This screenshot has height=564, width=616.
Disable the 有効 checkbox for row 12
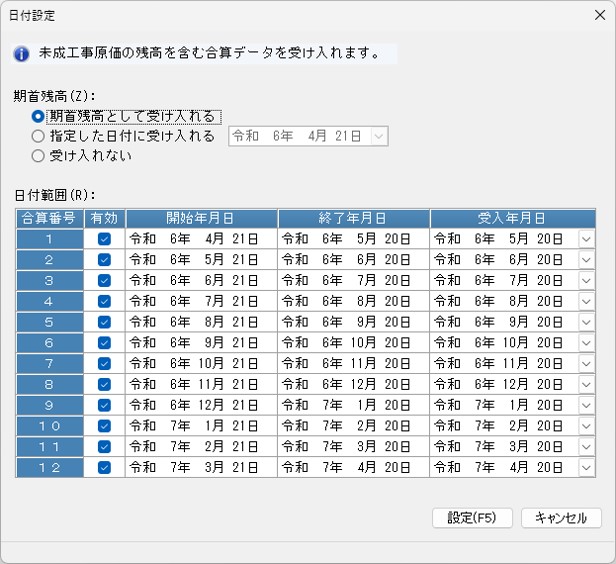[x=104, y=467]
